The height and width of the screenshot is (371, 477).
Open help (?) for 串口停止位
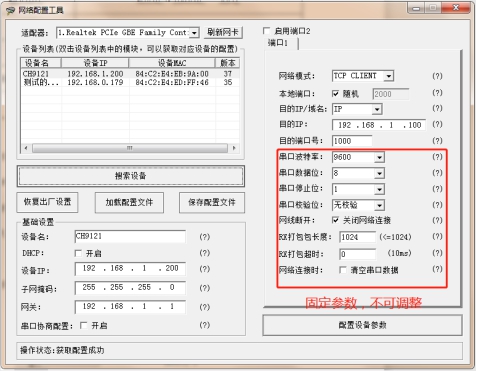tap(437, 189)
